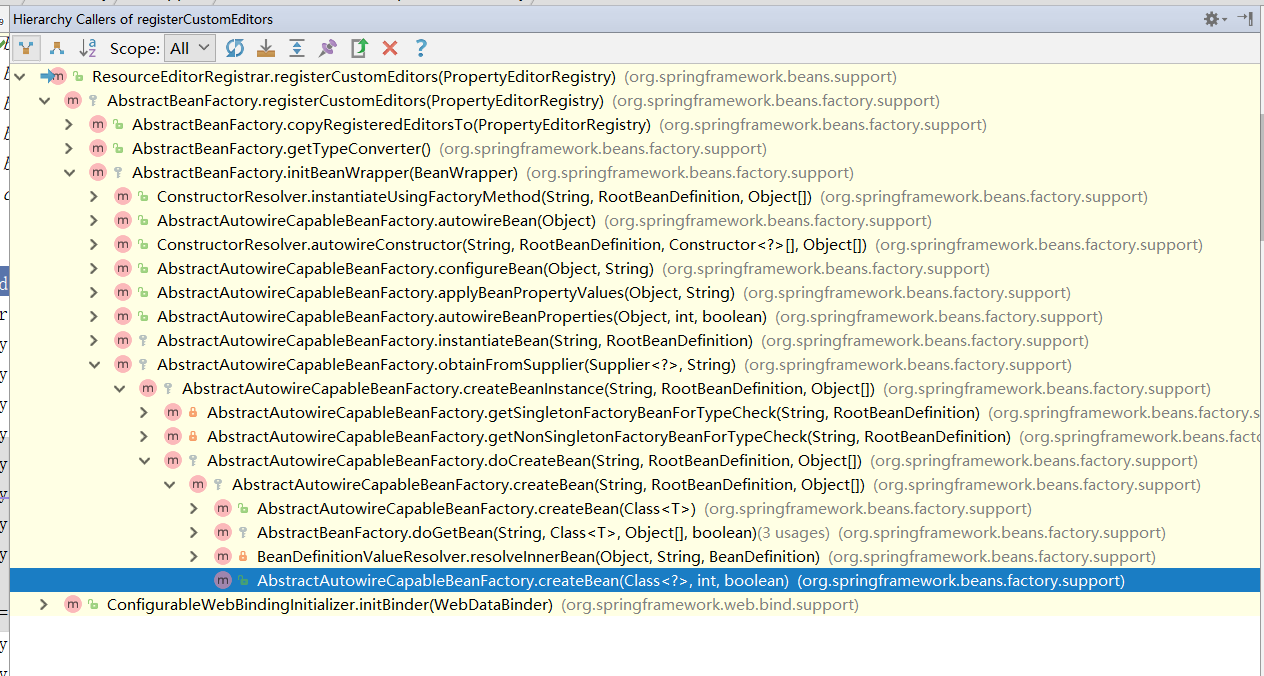Click method icon of doGetBean row
1264x676 pixels.
pos(222,533)
